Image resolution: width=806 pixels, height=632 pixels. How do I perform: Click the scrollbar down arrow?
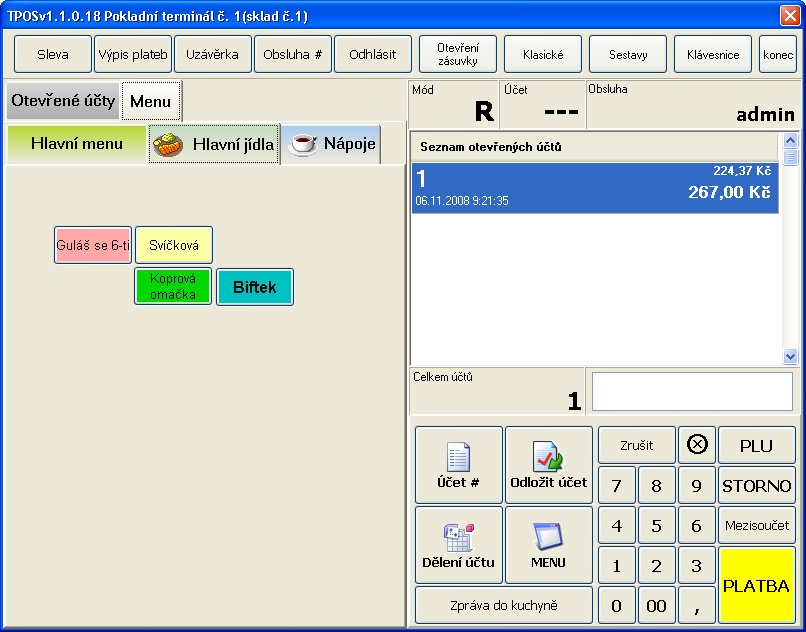pos(790,356)
